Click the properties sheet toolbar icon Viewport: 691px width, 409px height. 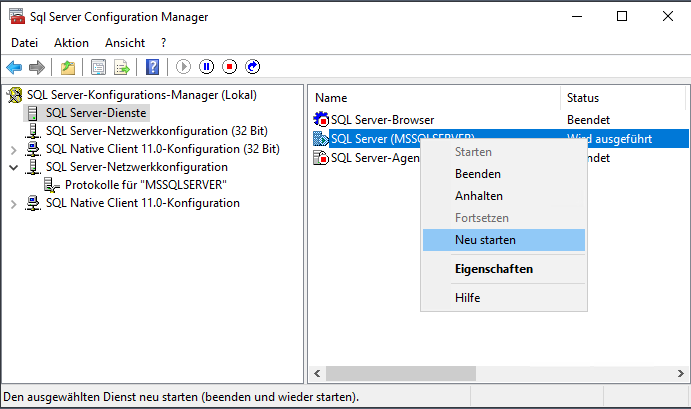pyautogui.click(x=98, y=67)
